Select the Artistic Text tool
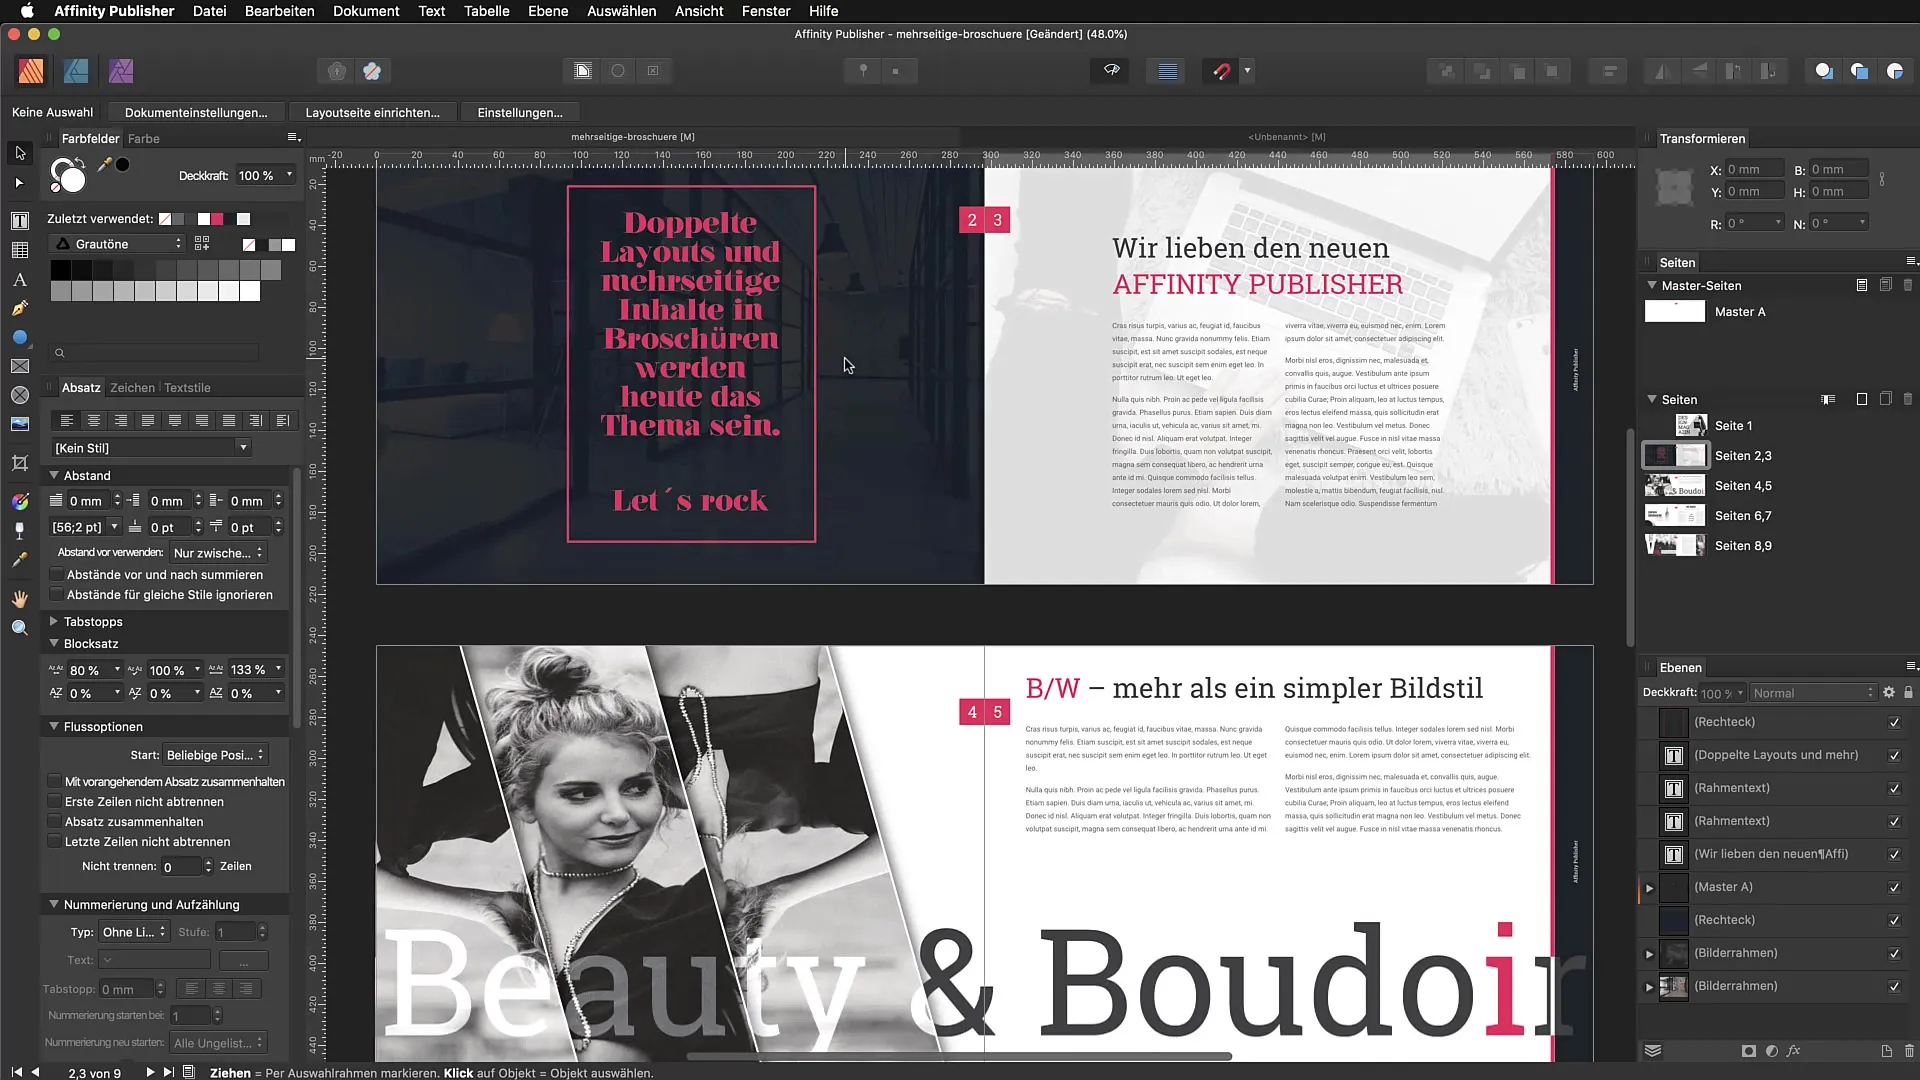The height and width of the screenshot is (1080, 1920). pos(19,280)
